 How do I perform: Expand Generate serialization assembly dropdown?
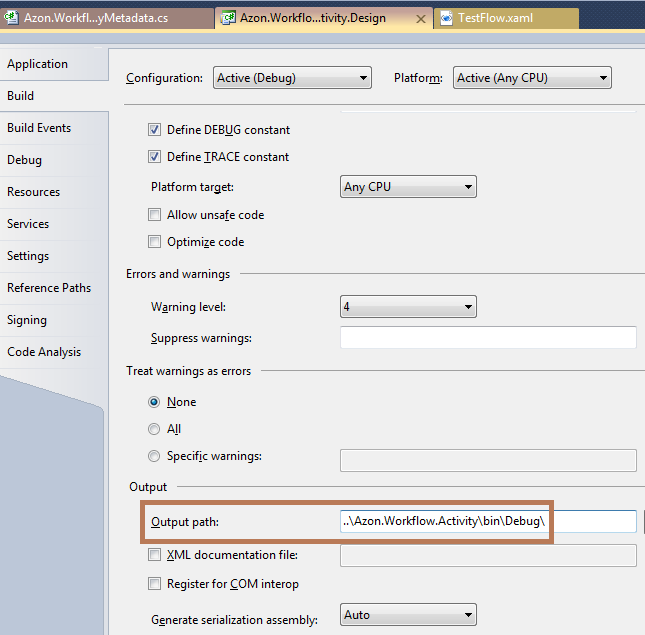click(408, 616)
